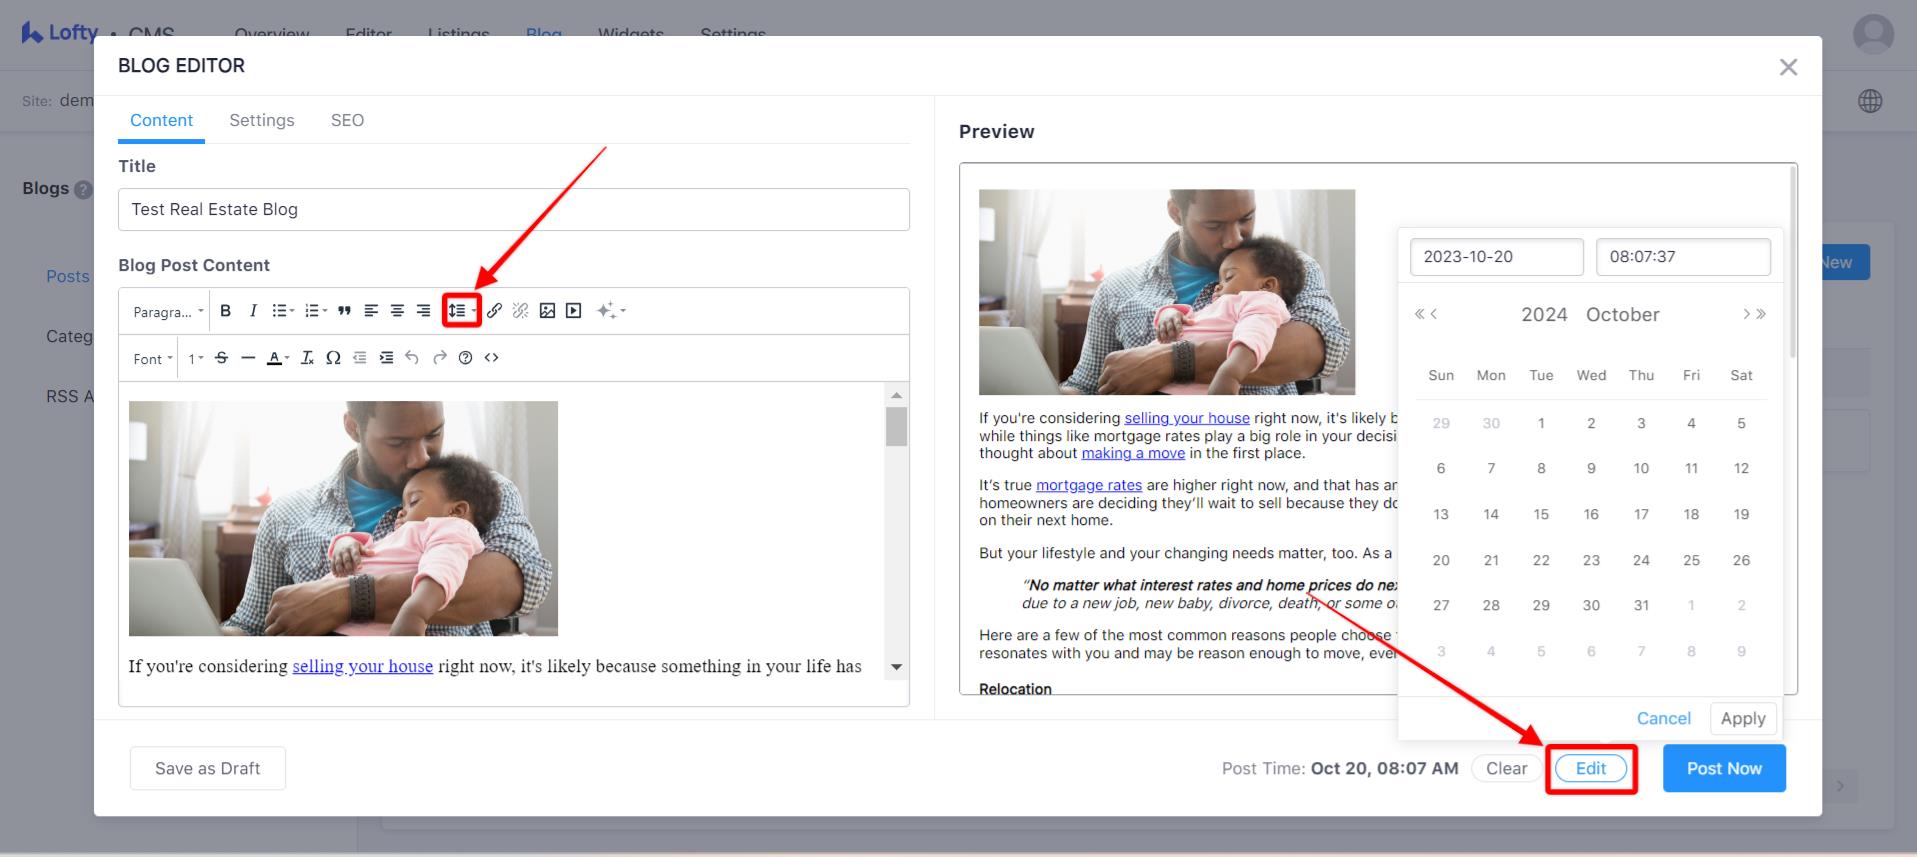Go to the previous year in the calendar

pos(1419,314)
